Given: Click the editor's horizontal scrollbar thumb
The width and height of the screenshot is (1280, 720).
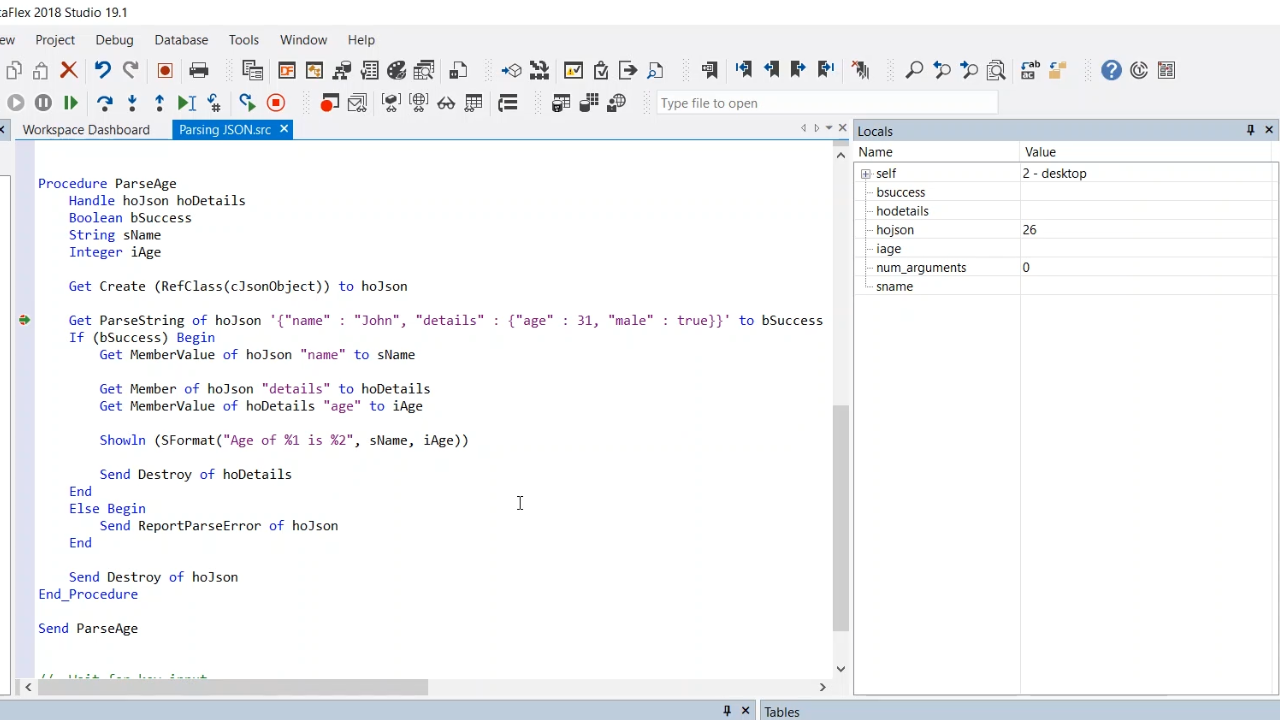Looking at the screenshot, I should 232,687.
